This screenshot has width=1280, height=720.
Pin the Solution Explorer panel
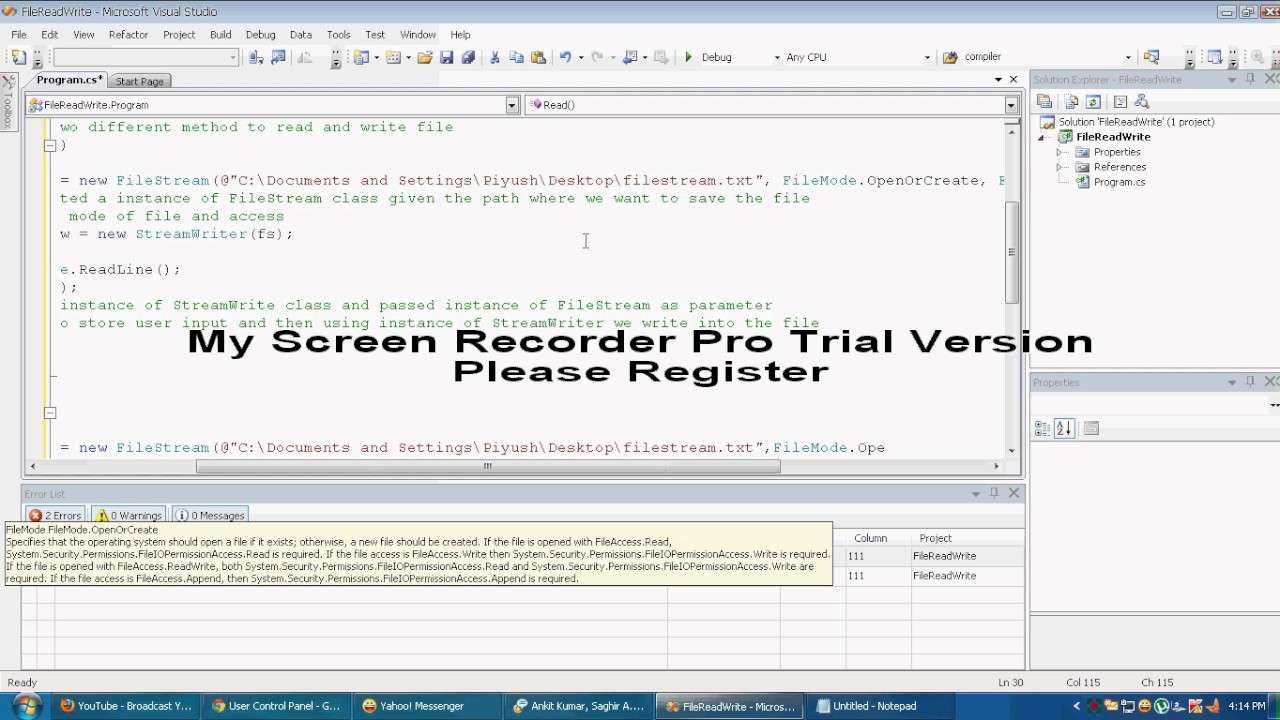tap(1250, 79)
